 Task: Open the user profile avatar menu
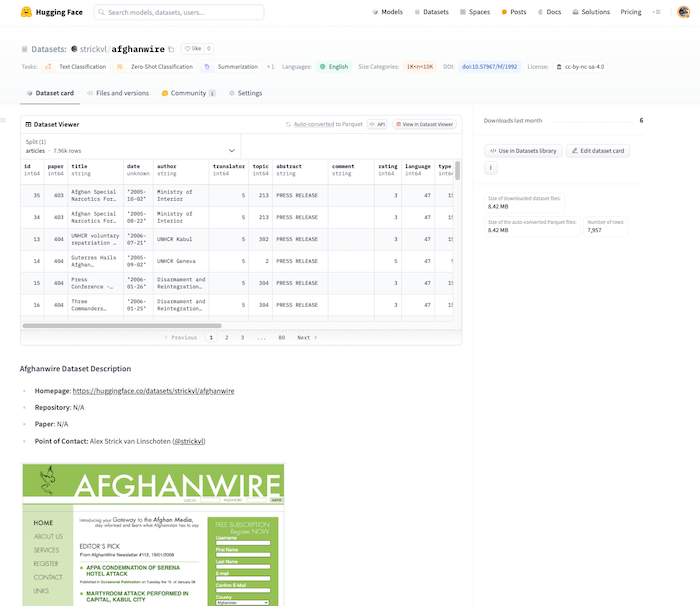682,12
